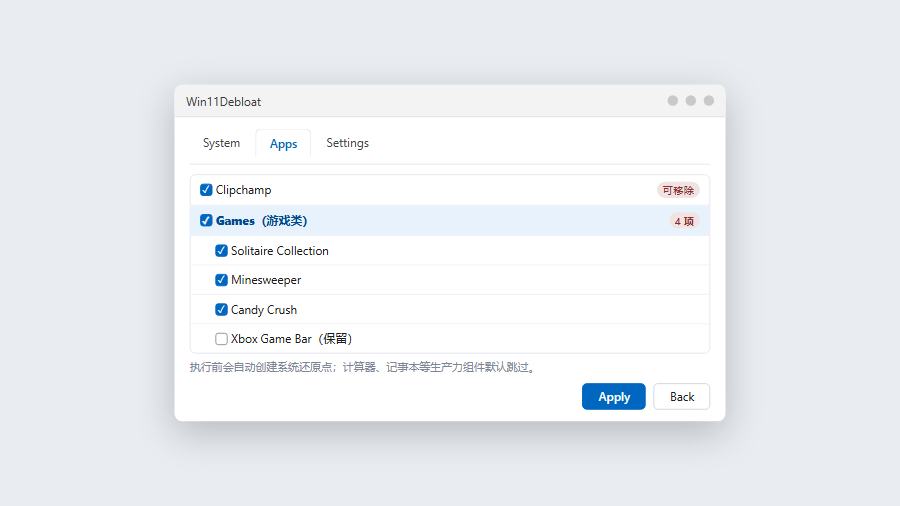Uncheck Solitaire Collection checkbox
The image size is (900, 506).
(221, 251)
